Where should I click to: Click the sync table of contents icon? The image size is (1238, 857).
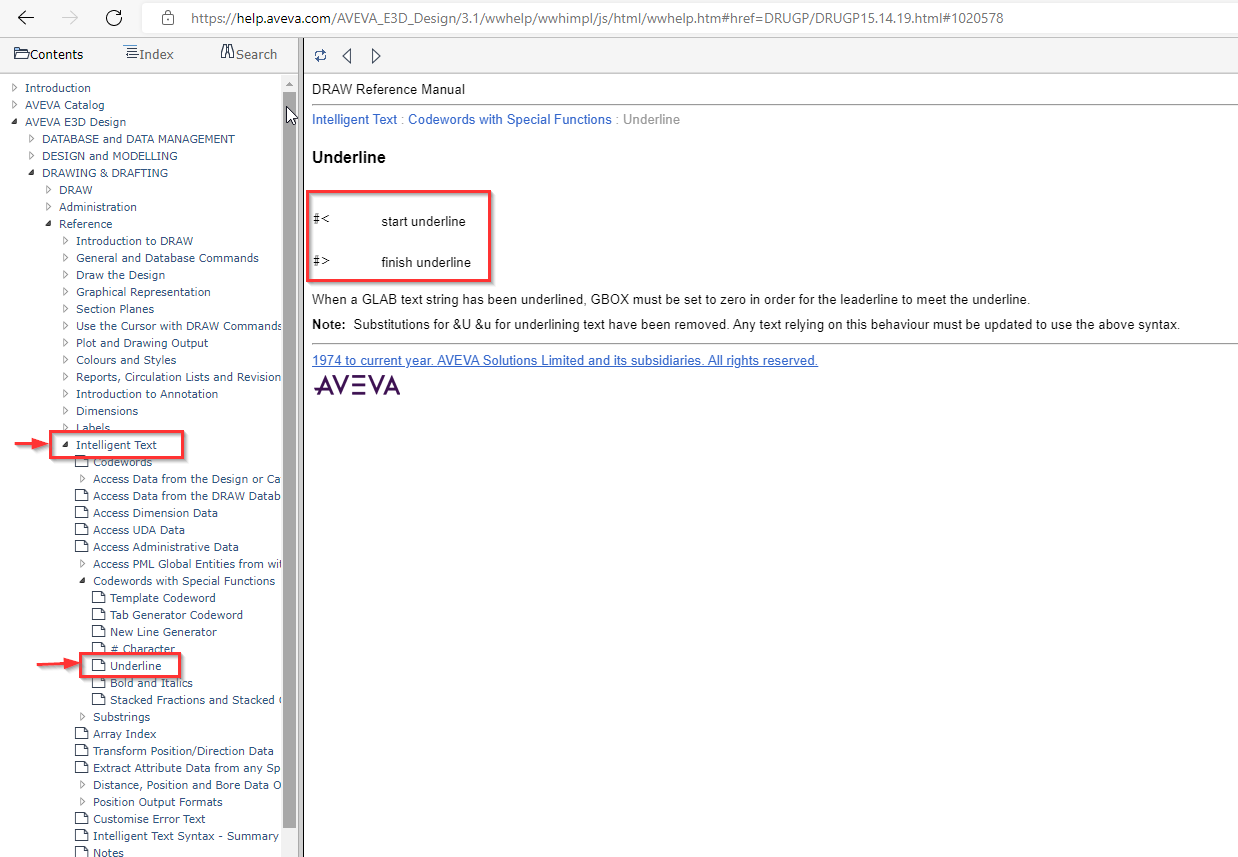point(320,56)
